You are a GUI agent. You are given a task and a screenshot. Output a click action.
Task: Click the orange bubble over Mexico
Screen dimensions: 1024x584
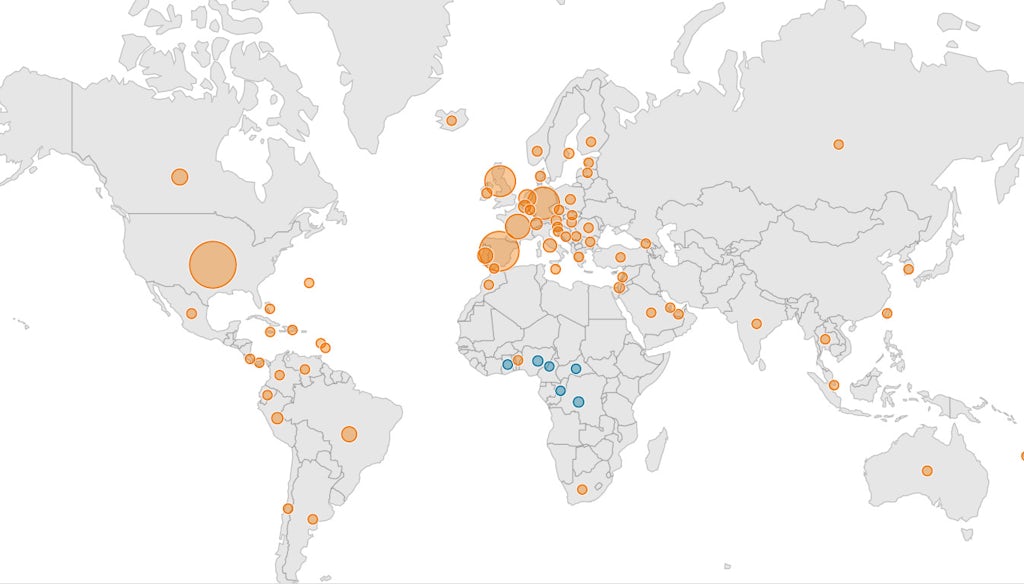pos(191,314)
